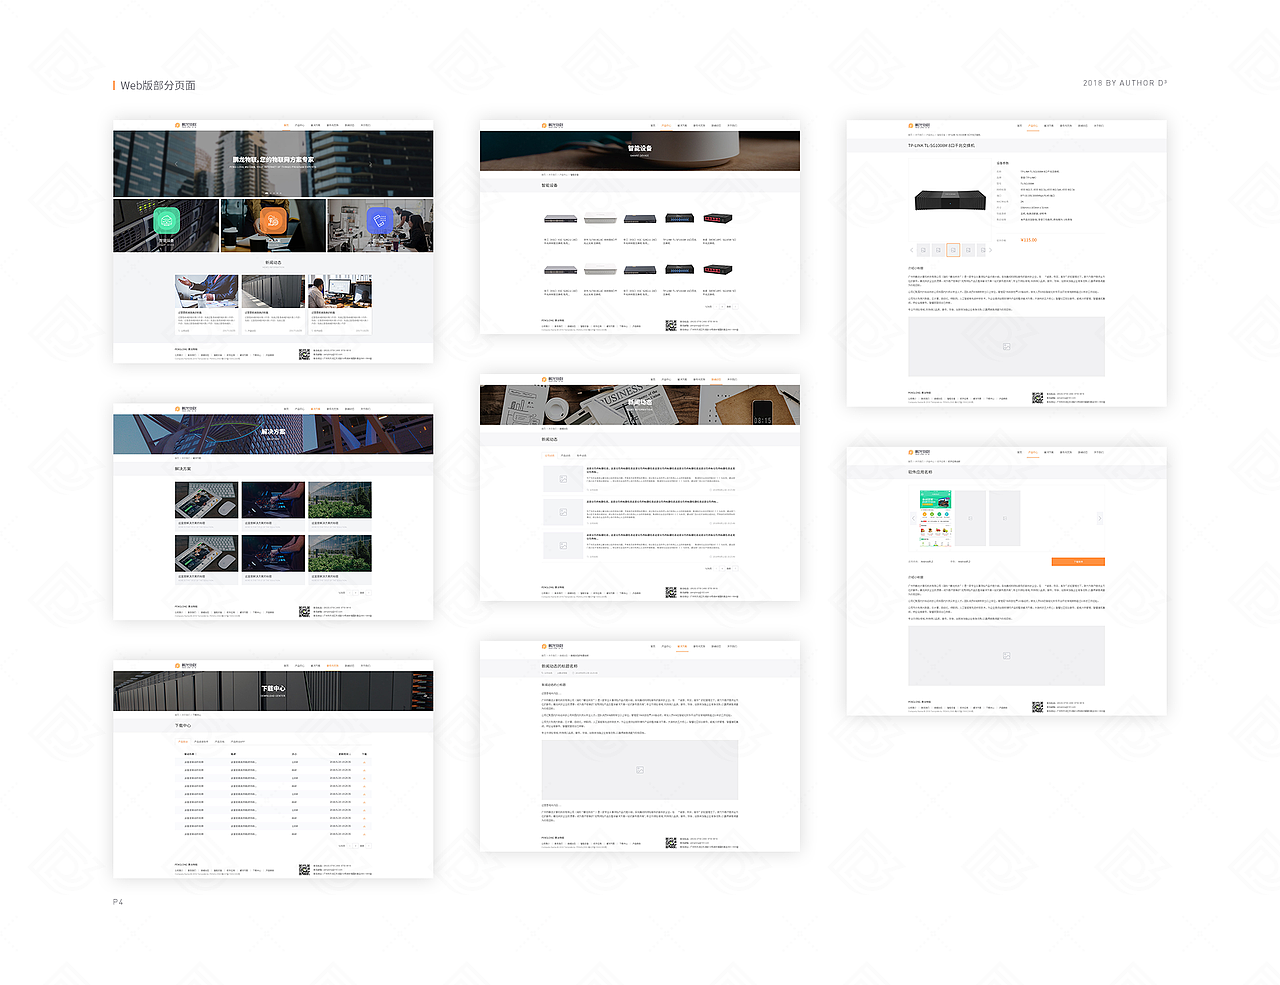This screenshot has height=985, width=1280.
Task: Click the large gray image placeholder on the TP-LINK page
Action: 1007,346
